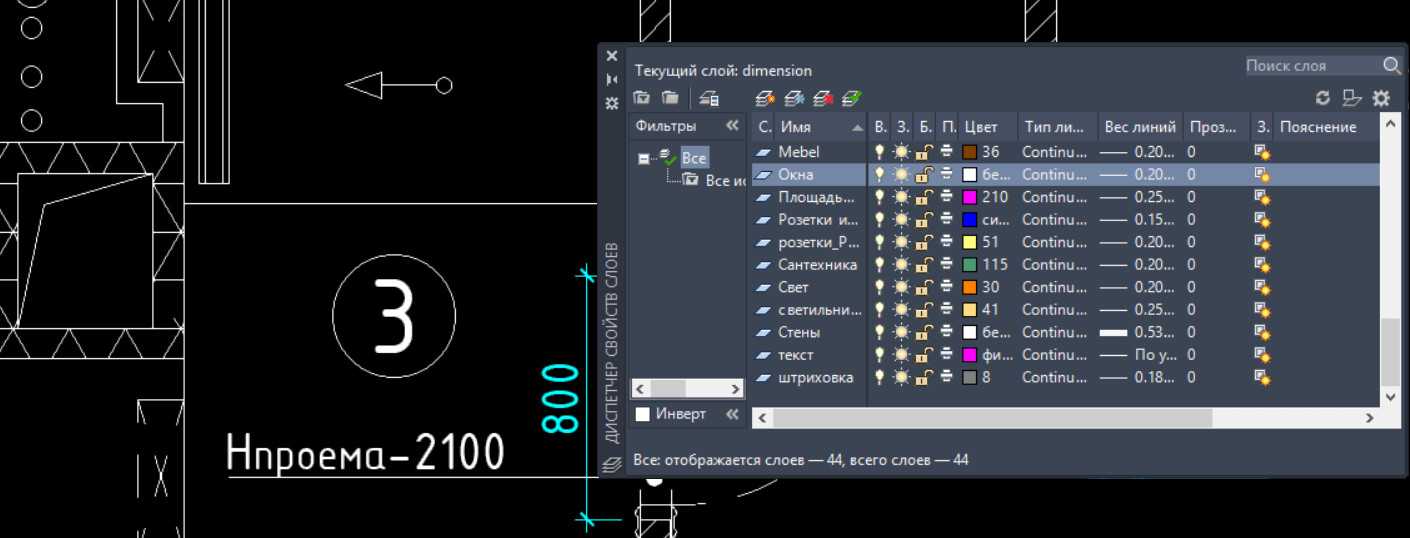The height and width of the screenshot is (538, 1410).
Task: Open lineweight По у... of текст layer
Action: [1138, 355]
